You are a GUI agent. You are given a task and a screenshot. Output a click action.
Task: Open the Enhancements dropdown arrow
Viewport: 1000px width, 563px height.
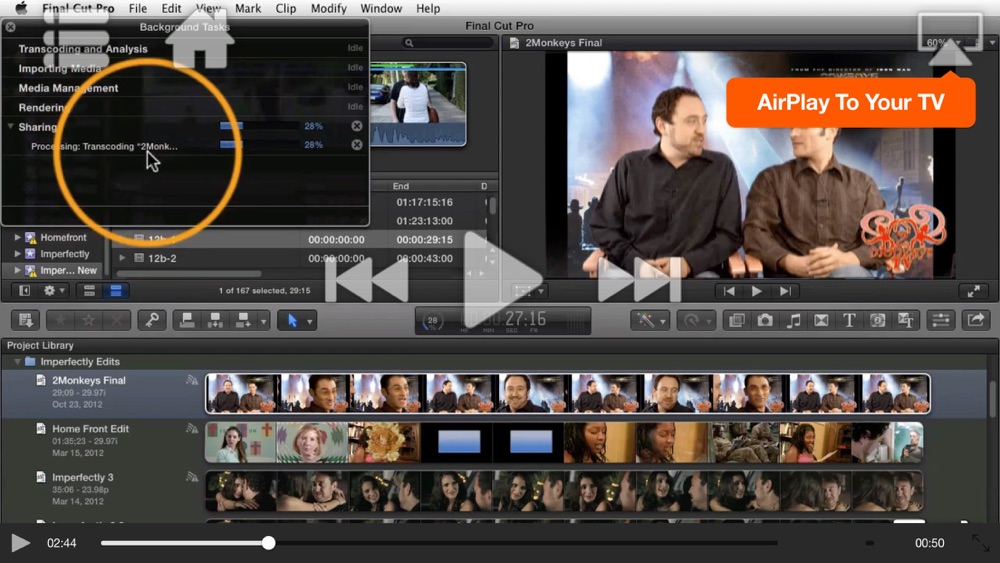pos(663,321)
